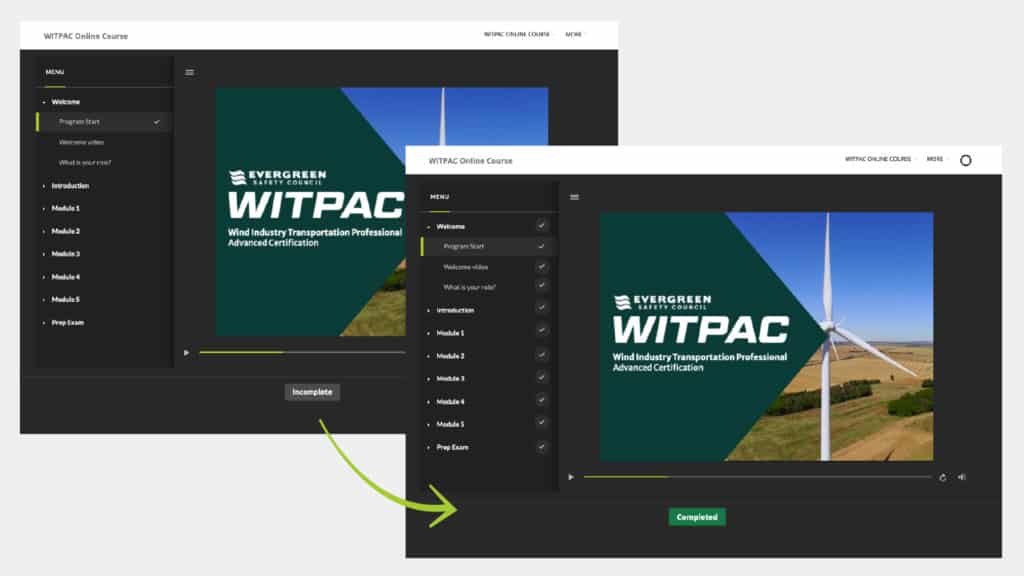Screen dimensions: 1024x576
Task: Expand Module 4 arrow in front window
Action: pyautogui.click(x=428, y=402)
